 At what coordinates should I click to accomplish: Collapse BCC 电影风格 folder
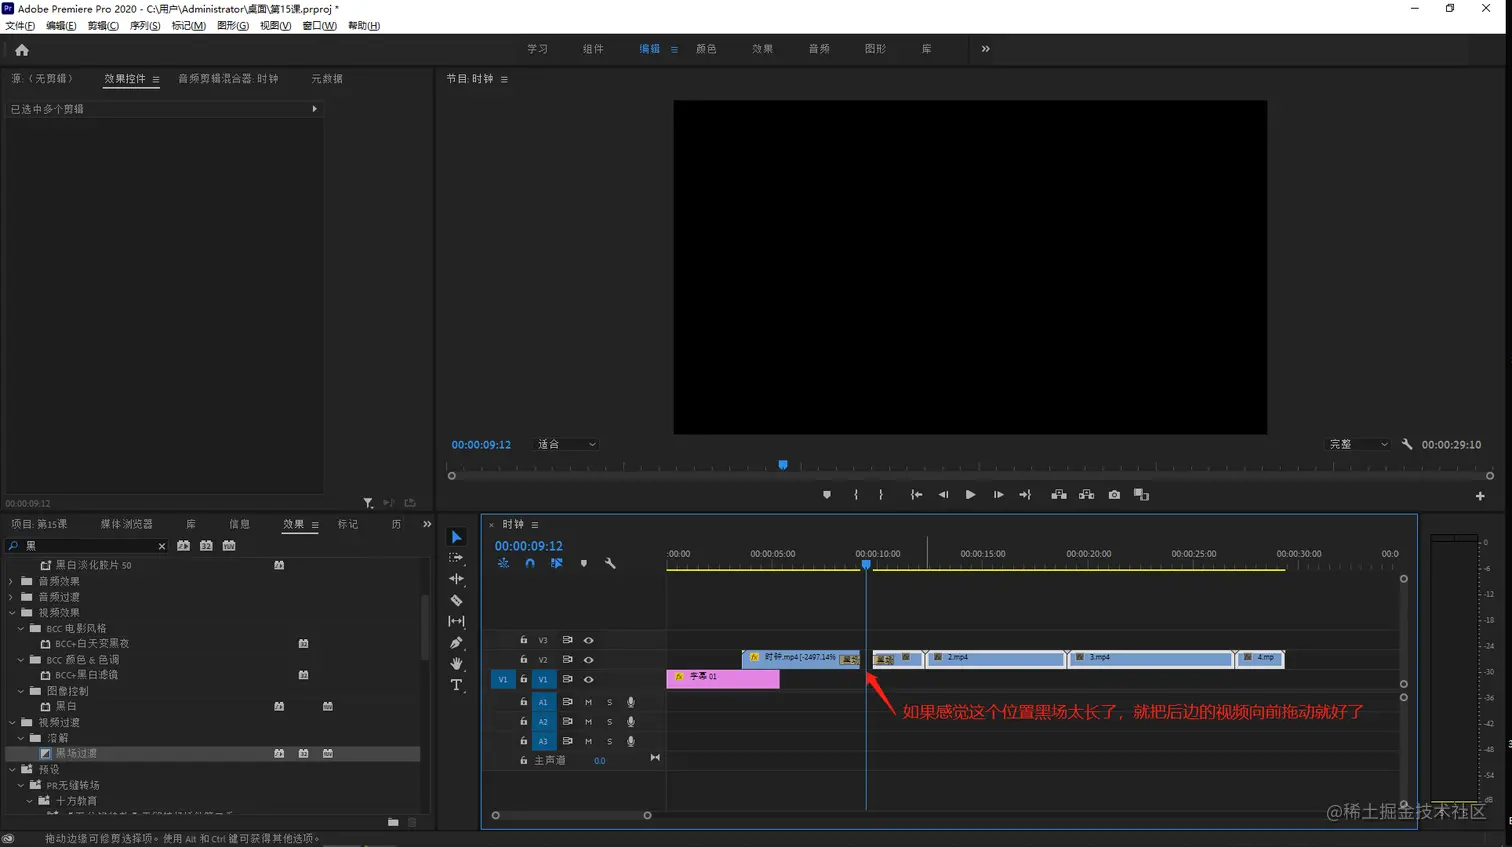pos(21,629)
